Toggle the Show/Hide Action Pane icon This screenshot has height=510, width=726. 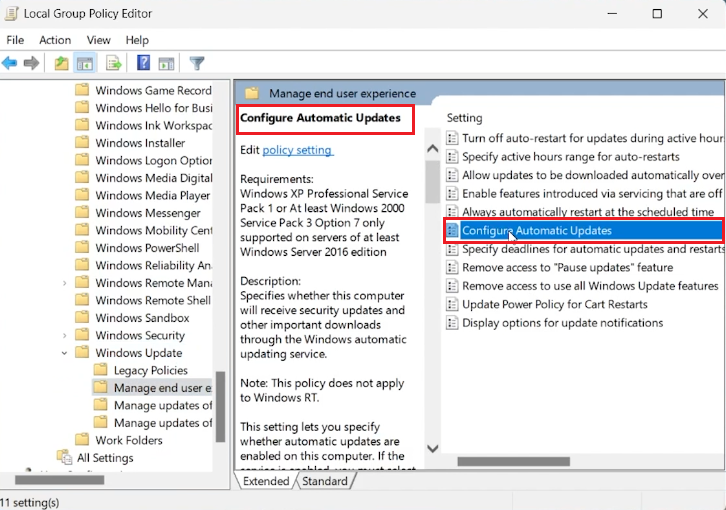[x=166, y=63]
